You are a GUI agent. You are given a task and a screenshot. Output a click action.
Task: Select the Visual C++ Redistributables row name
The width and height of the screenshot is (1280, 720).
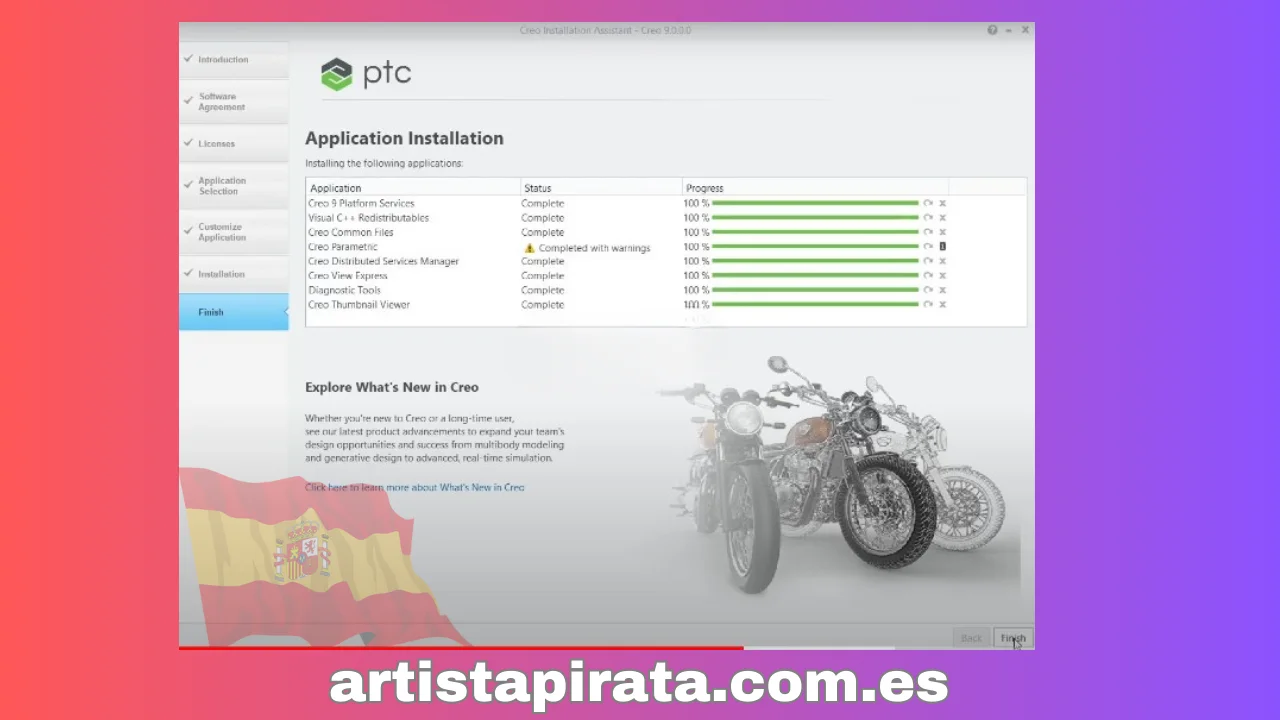pos(368,218)
